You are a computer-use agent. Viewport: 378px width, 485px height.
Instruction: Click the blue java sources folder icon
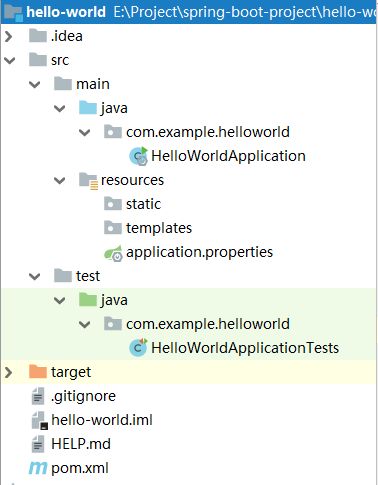(x=88, y=108)
